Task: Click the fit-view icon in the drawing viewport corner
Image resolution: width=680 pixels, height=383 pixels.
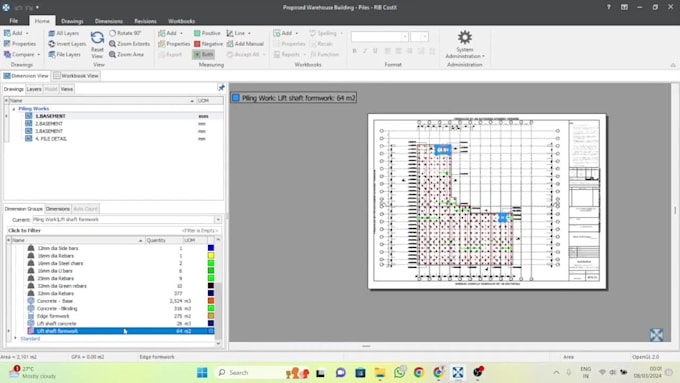Action: pos(656,334)
